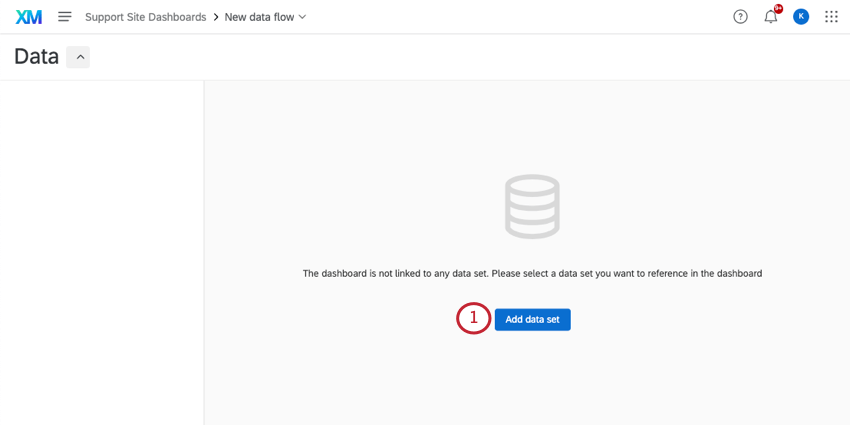This screenshot has width=850, height=425.
Task: Expand the New data flow dropdown
Action: [x=266, y=17]
